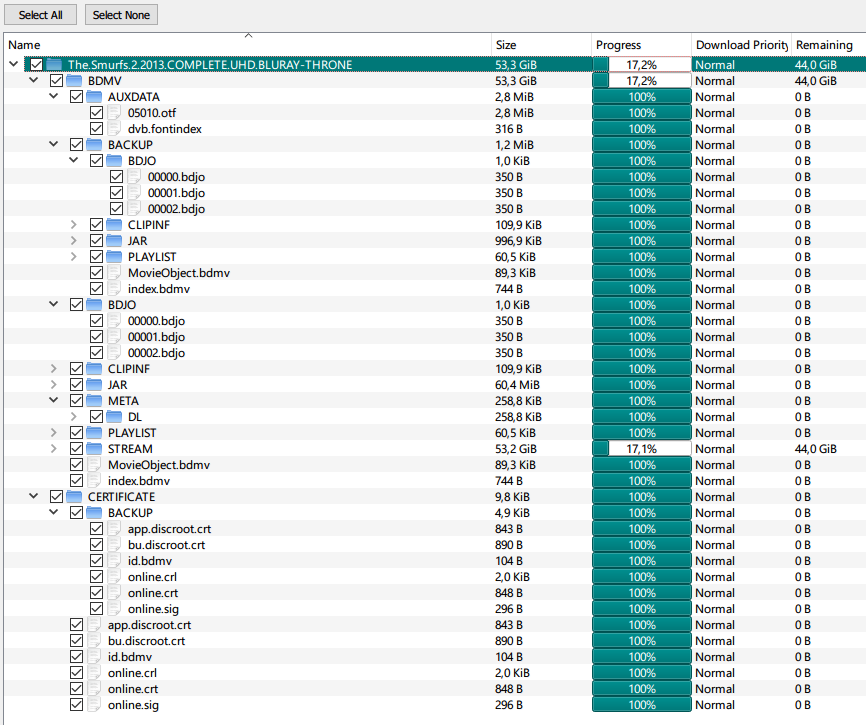Viewport: 866px width, 725px height.
Task: Collapse the root torrent folder
Action: pos(14,64)
